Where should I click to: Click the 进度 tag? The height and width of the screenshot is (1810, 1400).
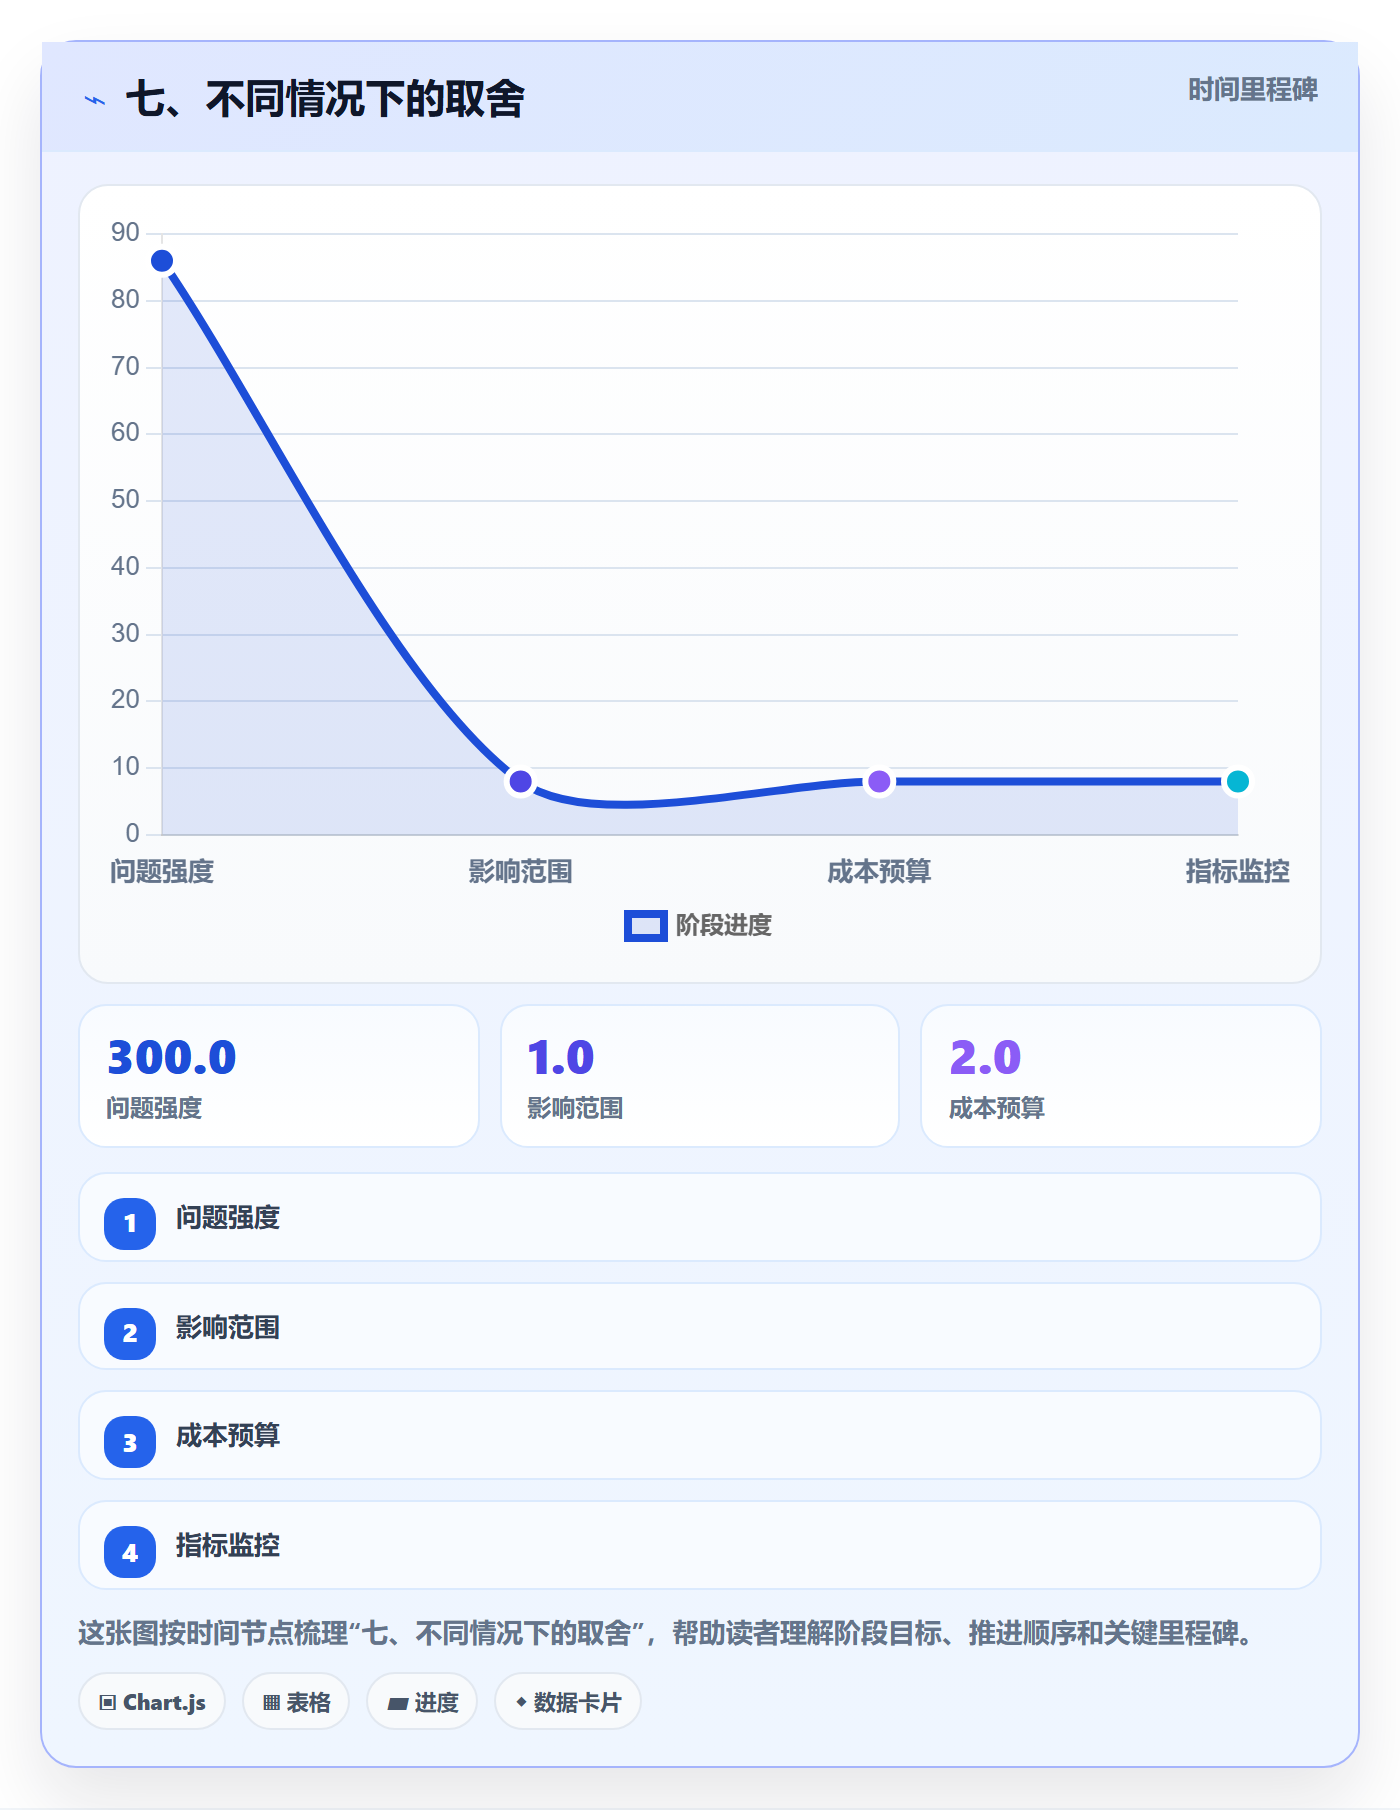(x=422, y=1701)
